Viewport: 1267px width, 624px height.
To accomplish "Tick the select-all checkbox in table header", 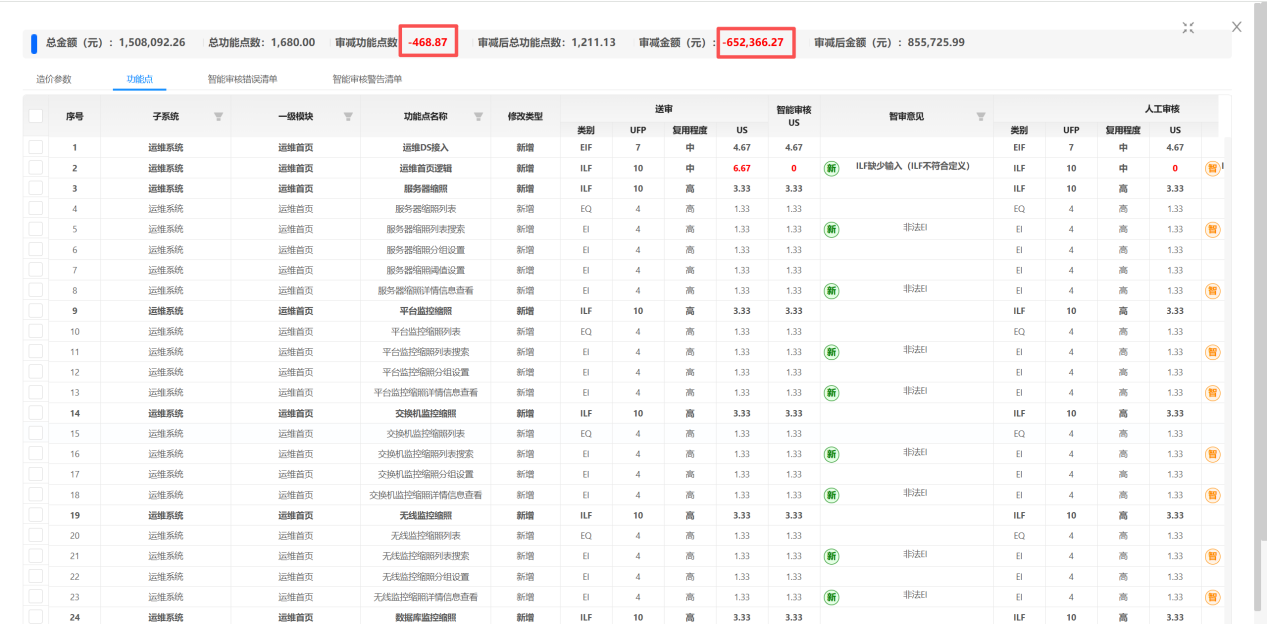I will (x=36, y=116).
